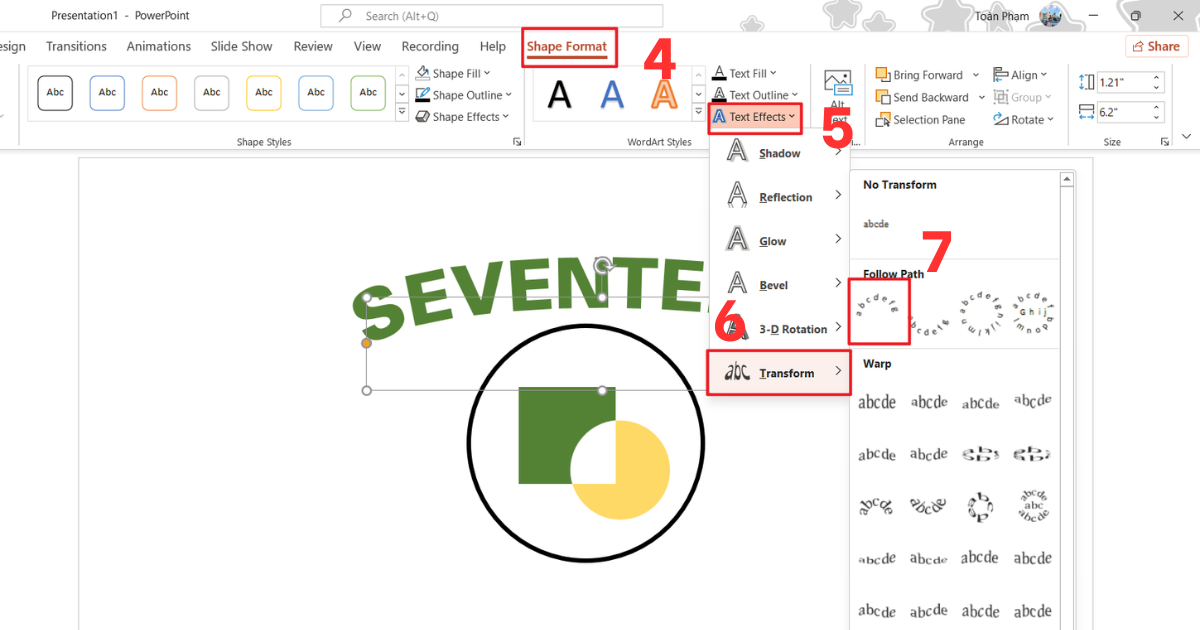Adjust the shape width stepper arrows
The image size is (1200, 630).
[1158, 112]
